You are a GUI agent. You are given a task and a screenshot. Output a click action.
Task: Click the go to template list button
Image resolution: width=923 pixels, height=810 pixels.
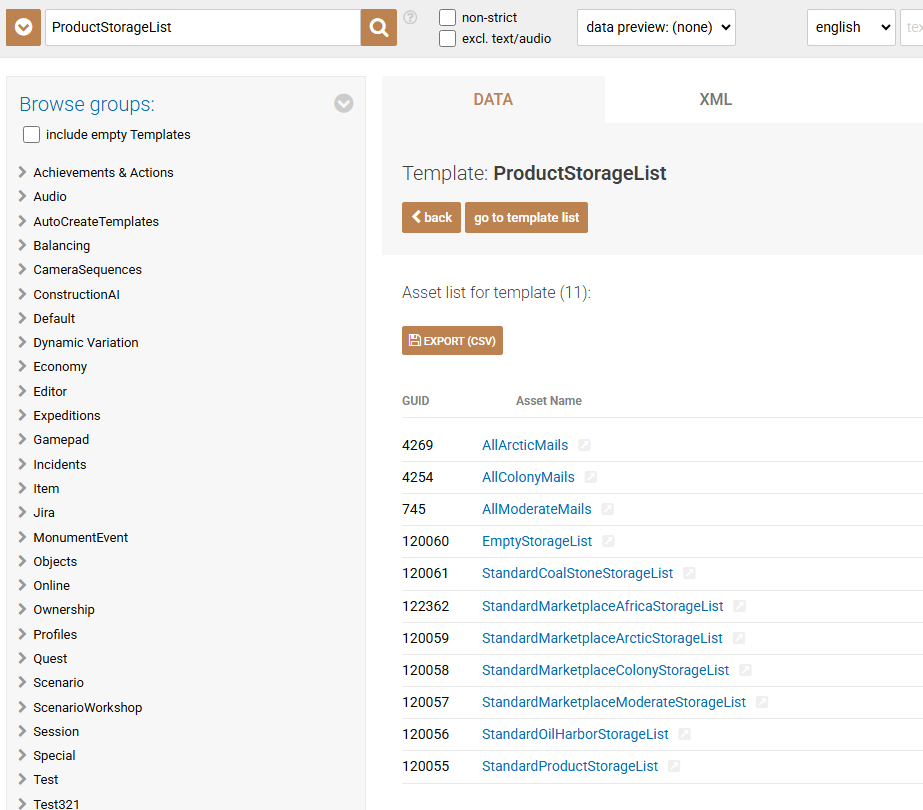pos(526,218)
